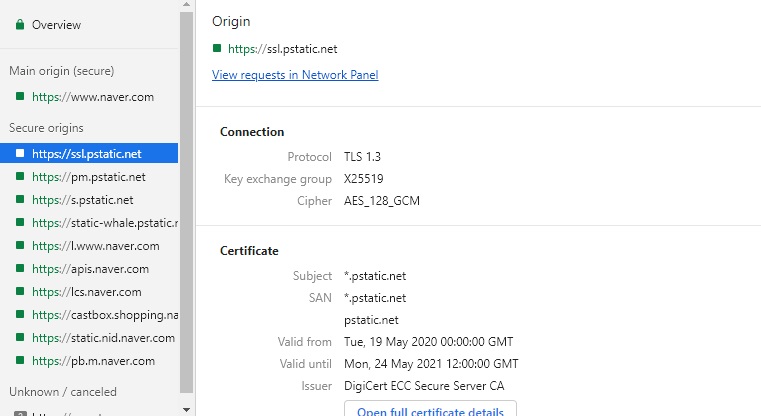Click green square beside static.nid.naver.com
The width and height of the screenshot is (761, 416).
20,337
